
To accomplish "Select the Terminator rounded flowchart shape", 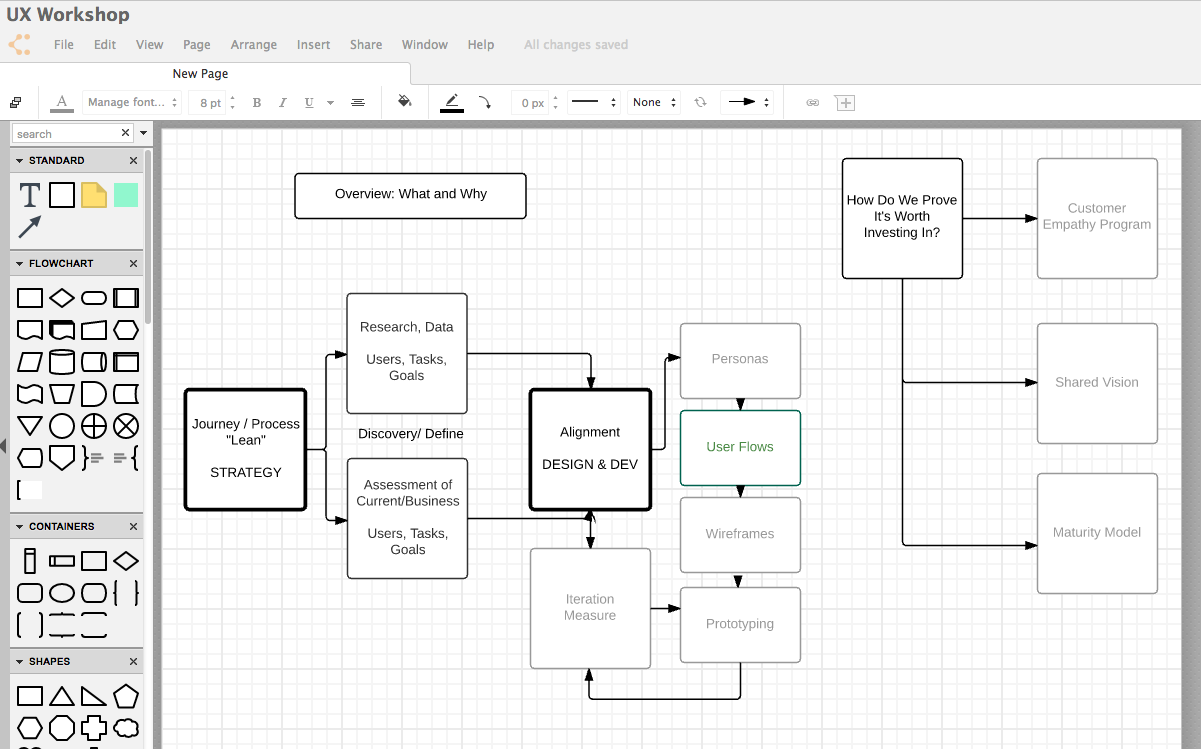I will coord(94,298).
